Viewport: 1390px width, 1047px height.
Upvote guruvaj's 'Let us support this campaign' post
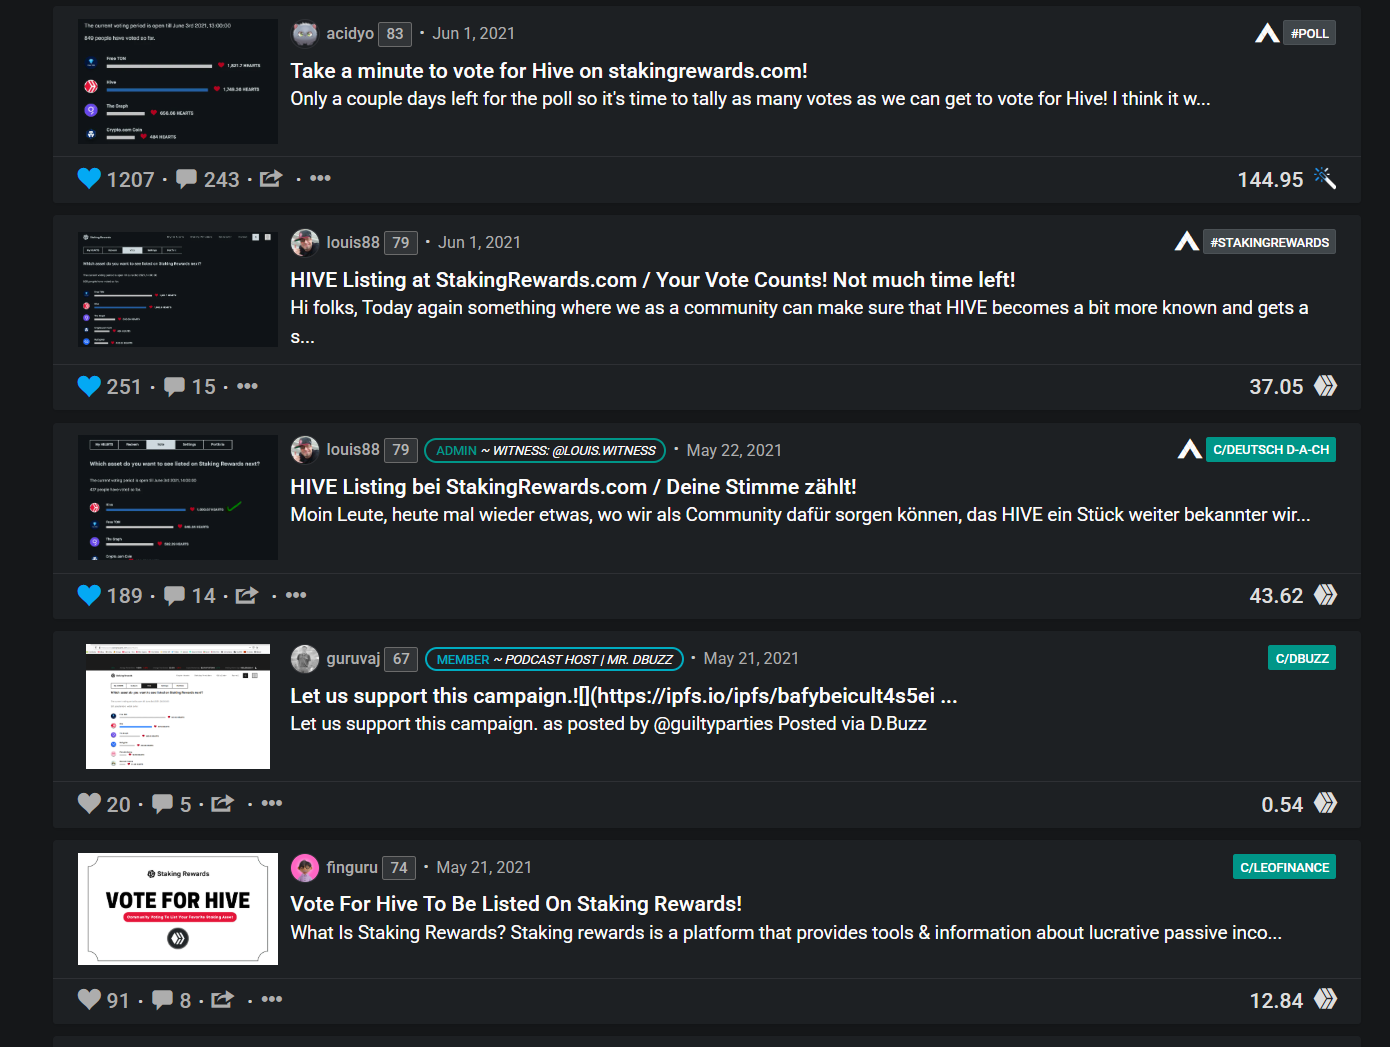point(89,803)
